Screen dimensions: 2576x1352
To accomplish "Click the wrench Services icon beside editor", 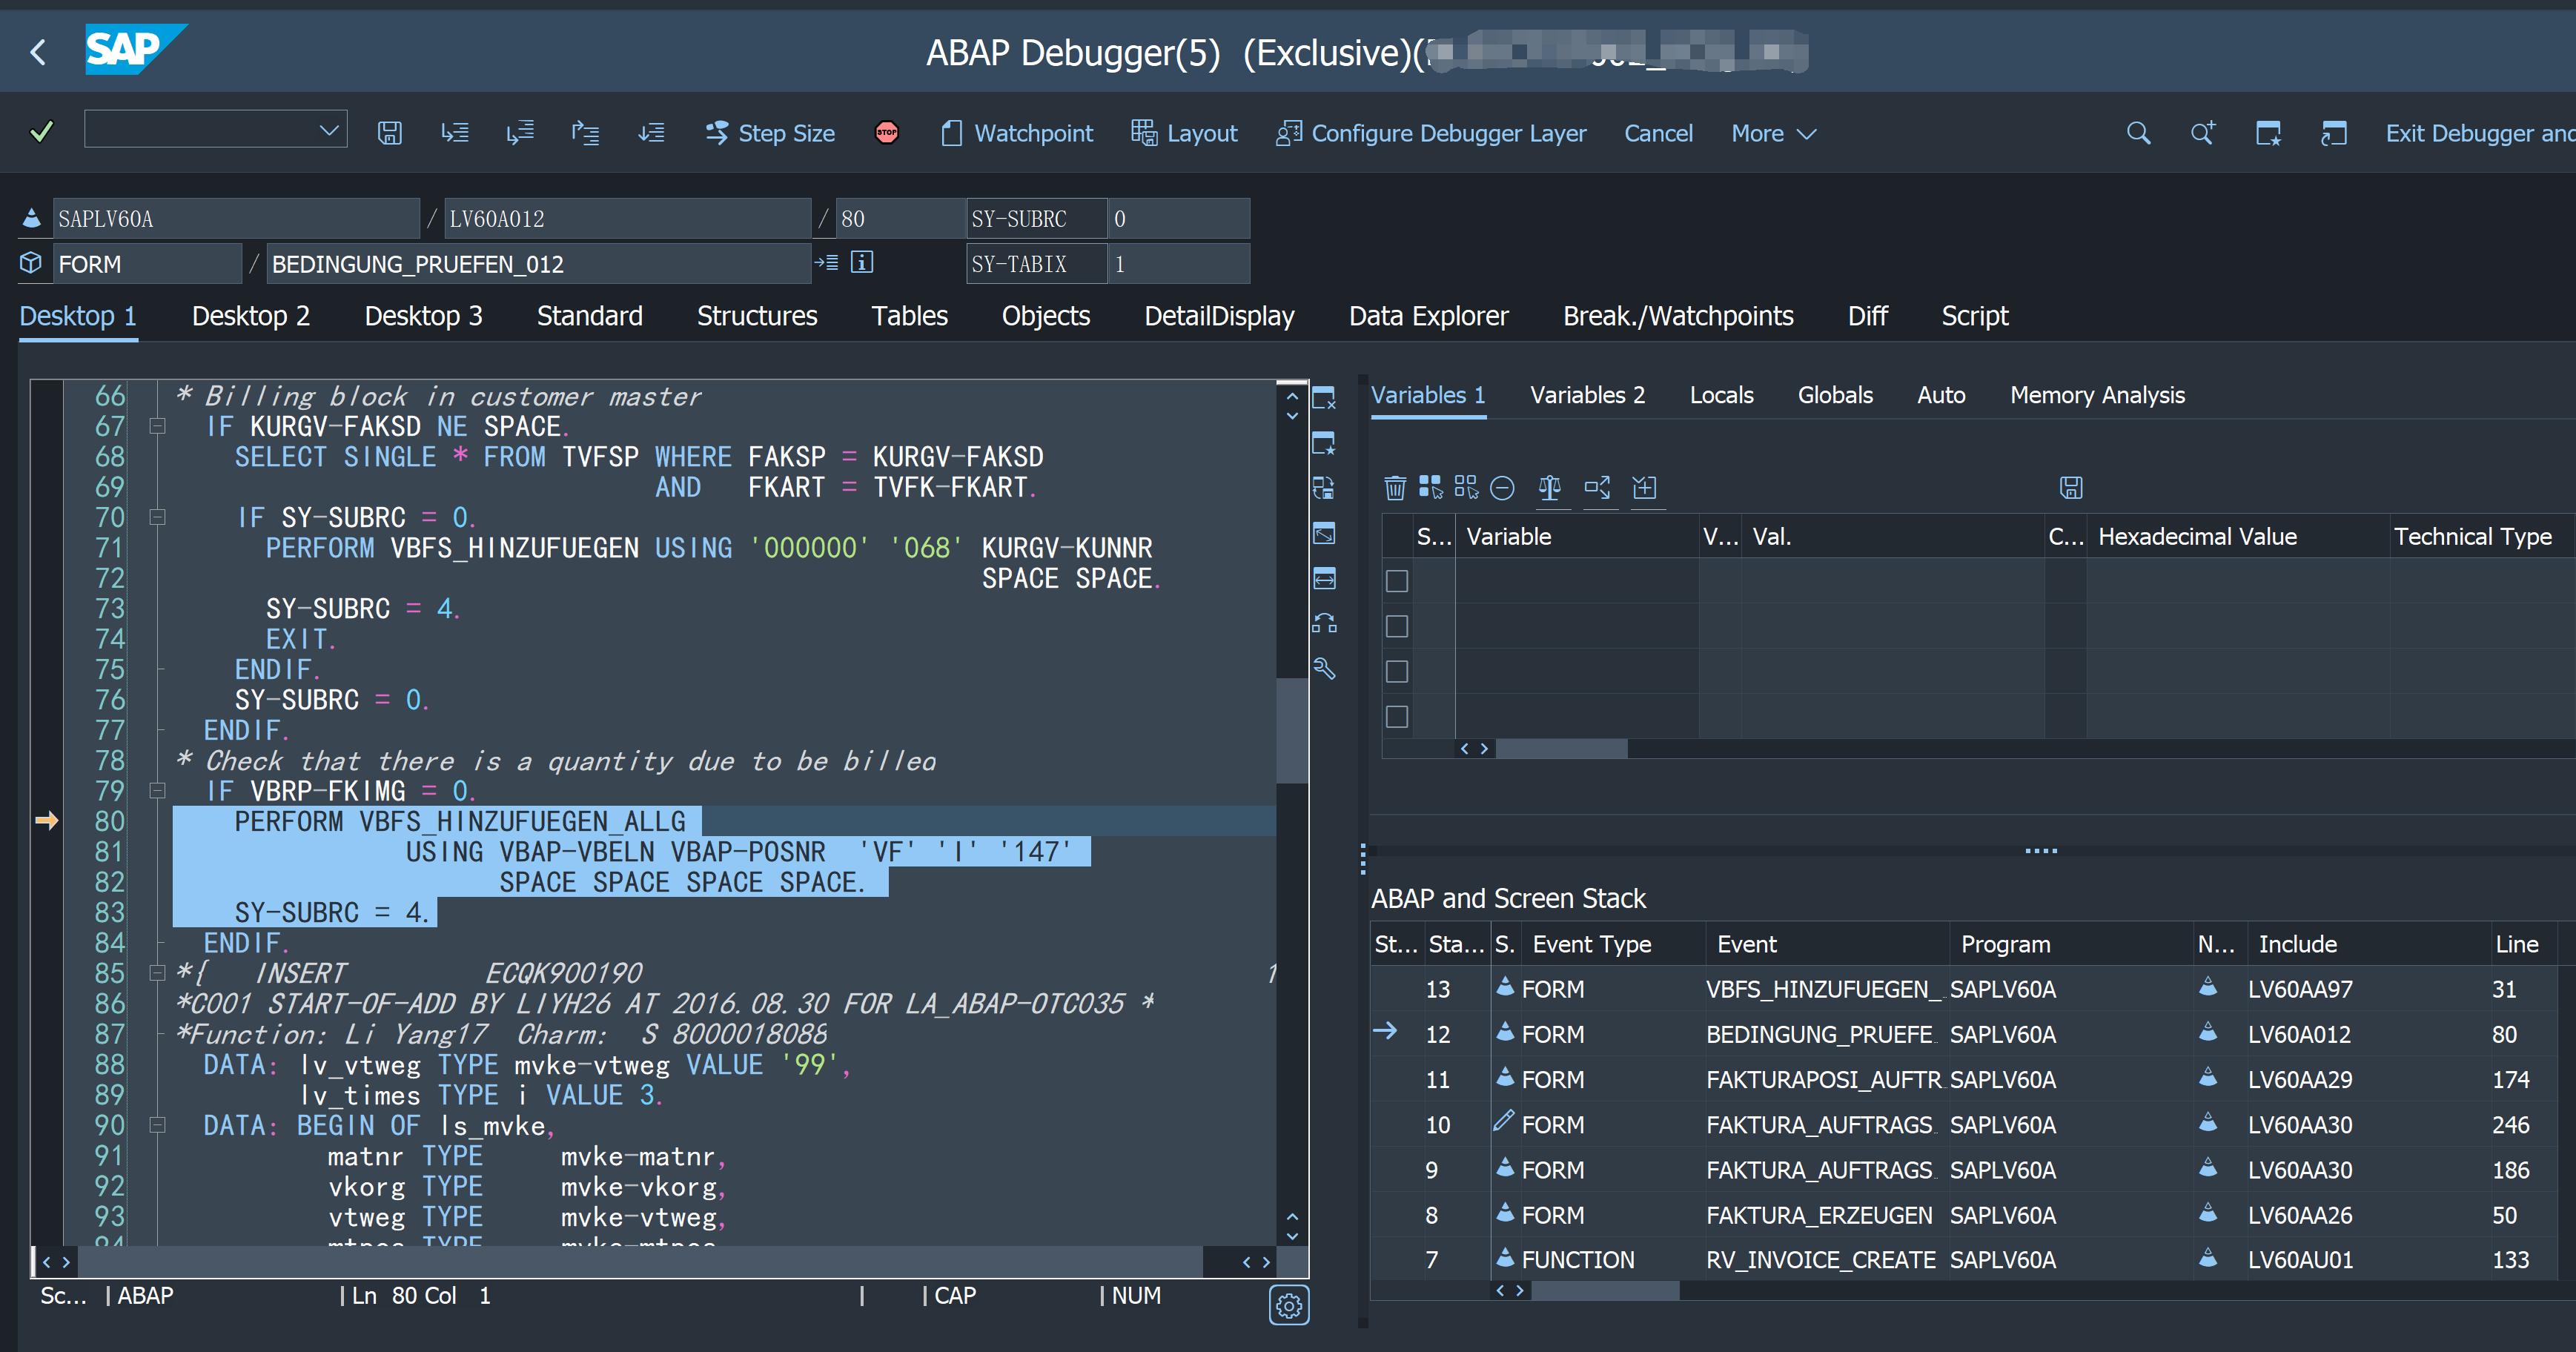I will (1324, 668).
